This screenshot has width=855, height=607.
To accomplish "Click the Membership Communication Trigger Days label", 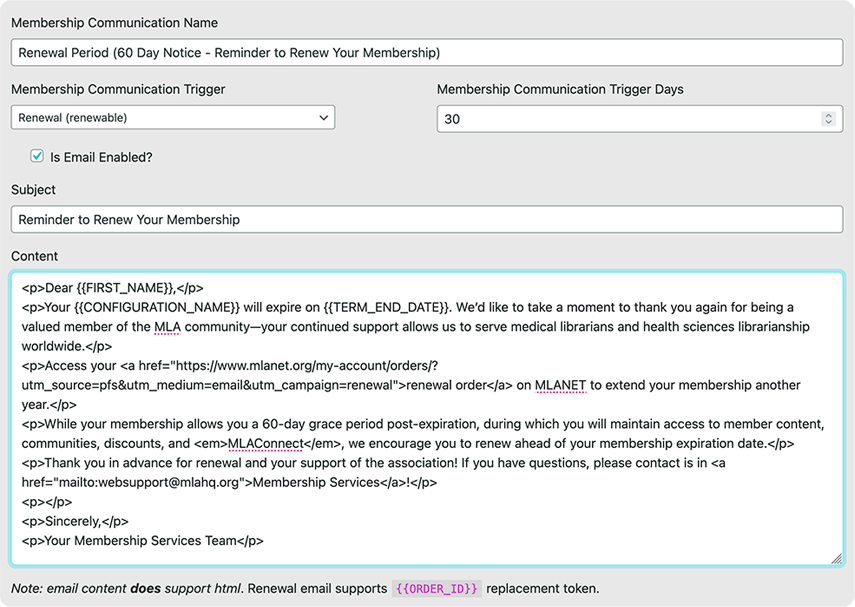I will (560, 89).
